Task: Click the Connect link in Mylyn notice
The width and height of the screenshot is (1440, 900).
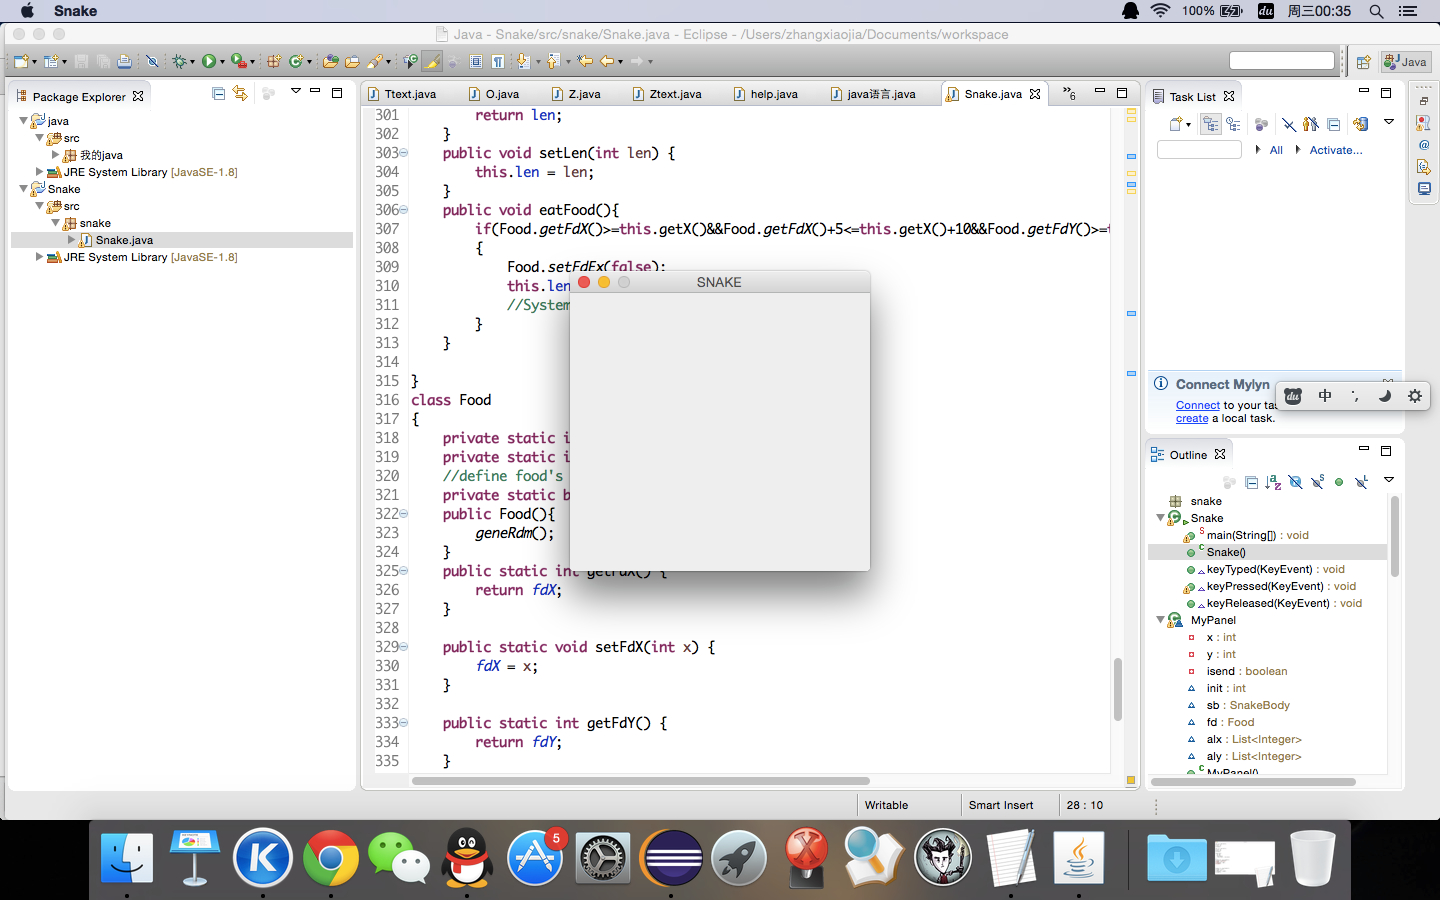Action: pyautogui.click(x=1197, y=405)
